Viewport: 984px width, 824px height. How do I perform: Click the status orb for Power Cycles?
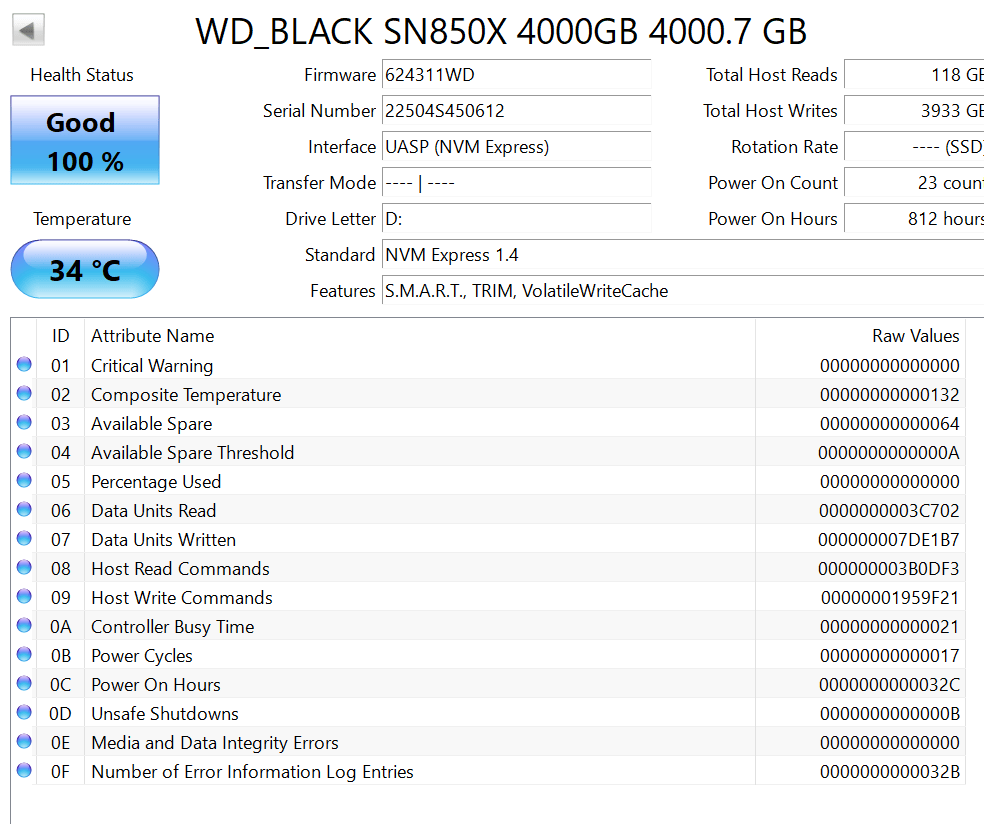click(24, 654)
